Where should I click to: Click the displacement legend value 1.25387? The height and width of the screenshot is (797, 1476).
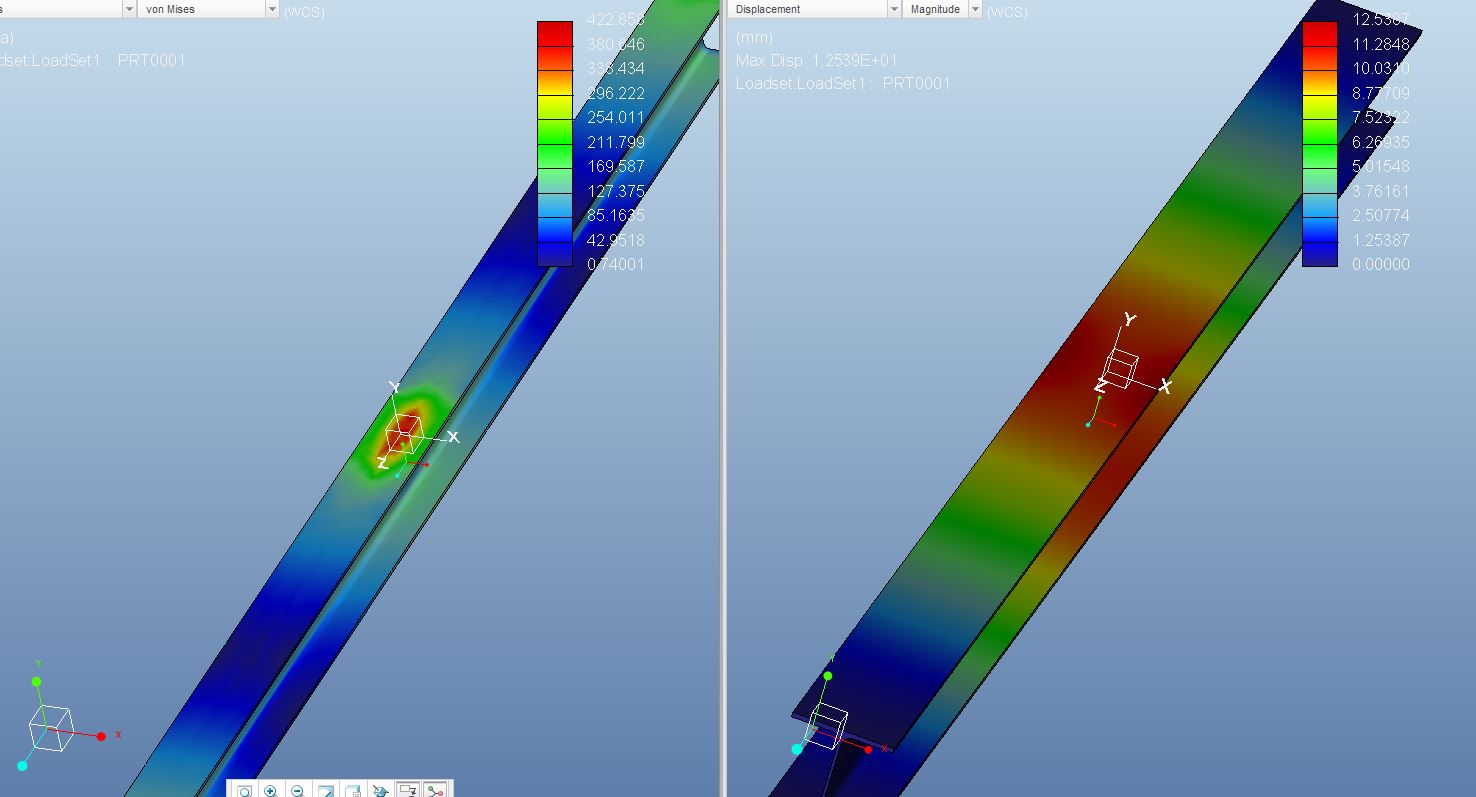click(x=1380, y=240)
